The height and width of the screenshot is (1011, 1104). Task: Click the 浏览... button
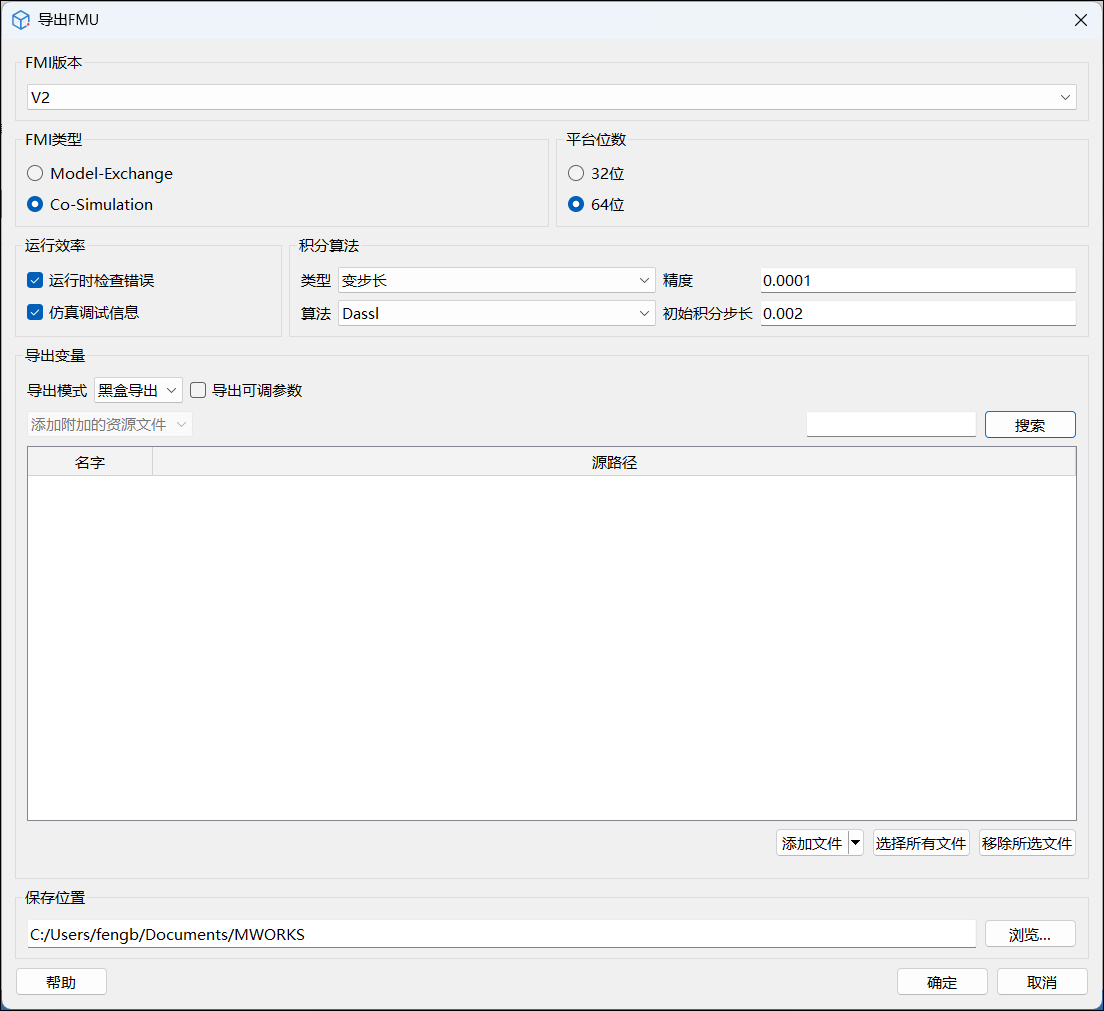pyautogui.click(x=1030, y=934)
